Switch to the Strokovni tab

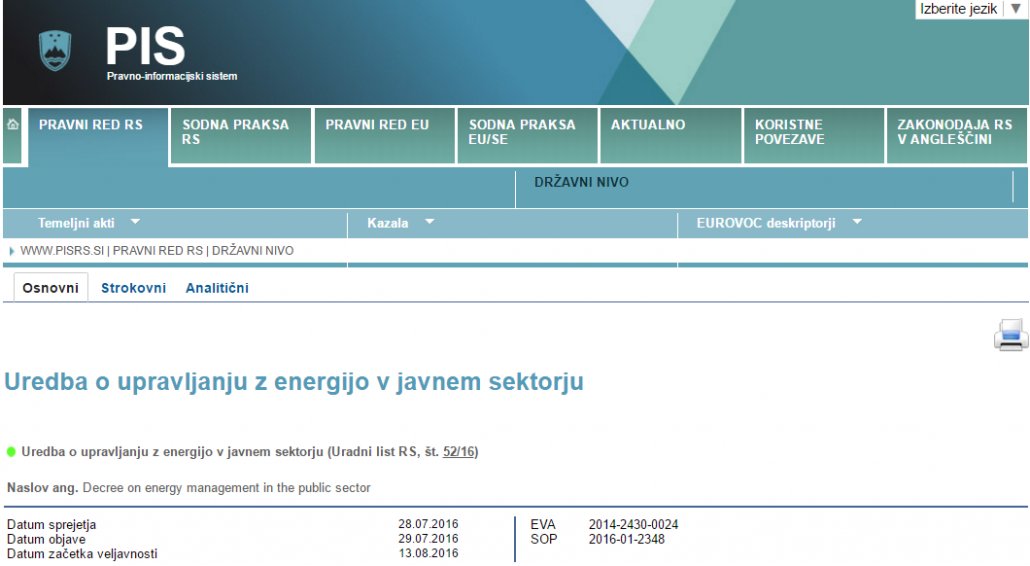[x=133, y=288]
